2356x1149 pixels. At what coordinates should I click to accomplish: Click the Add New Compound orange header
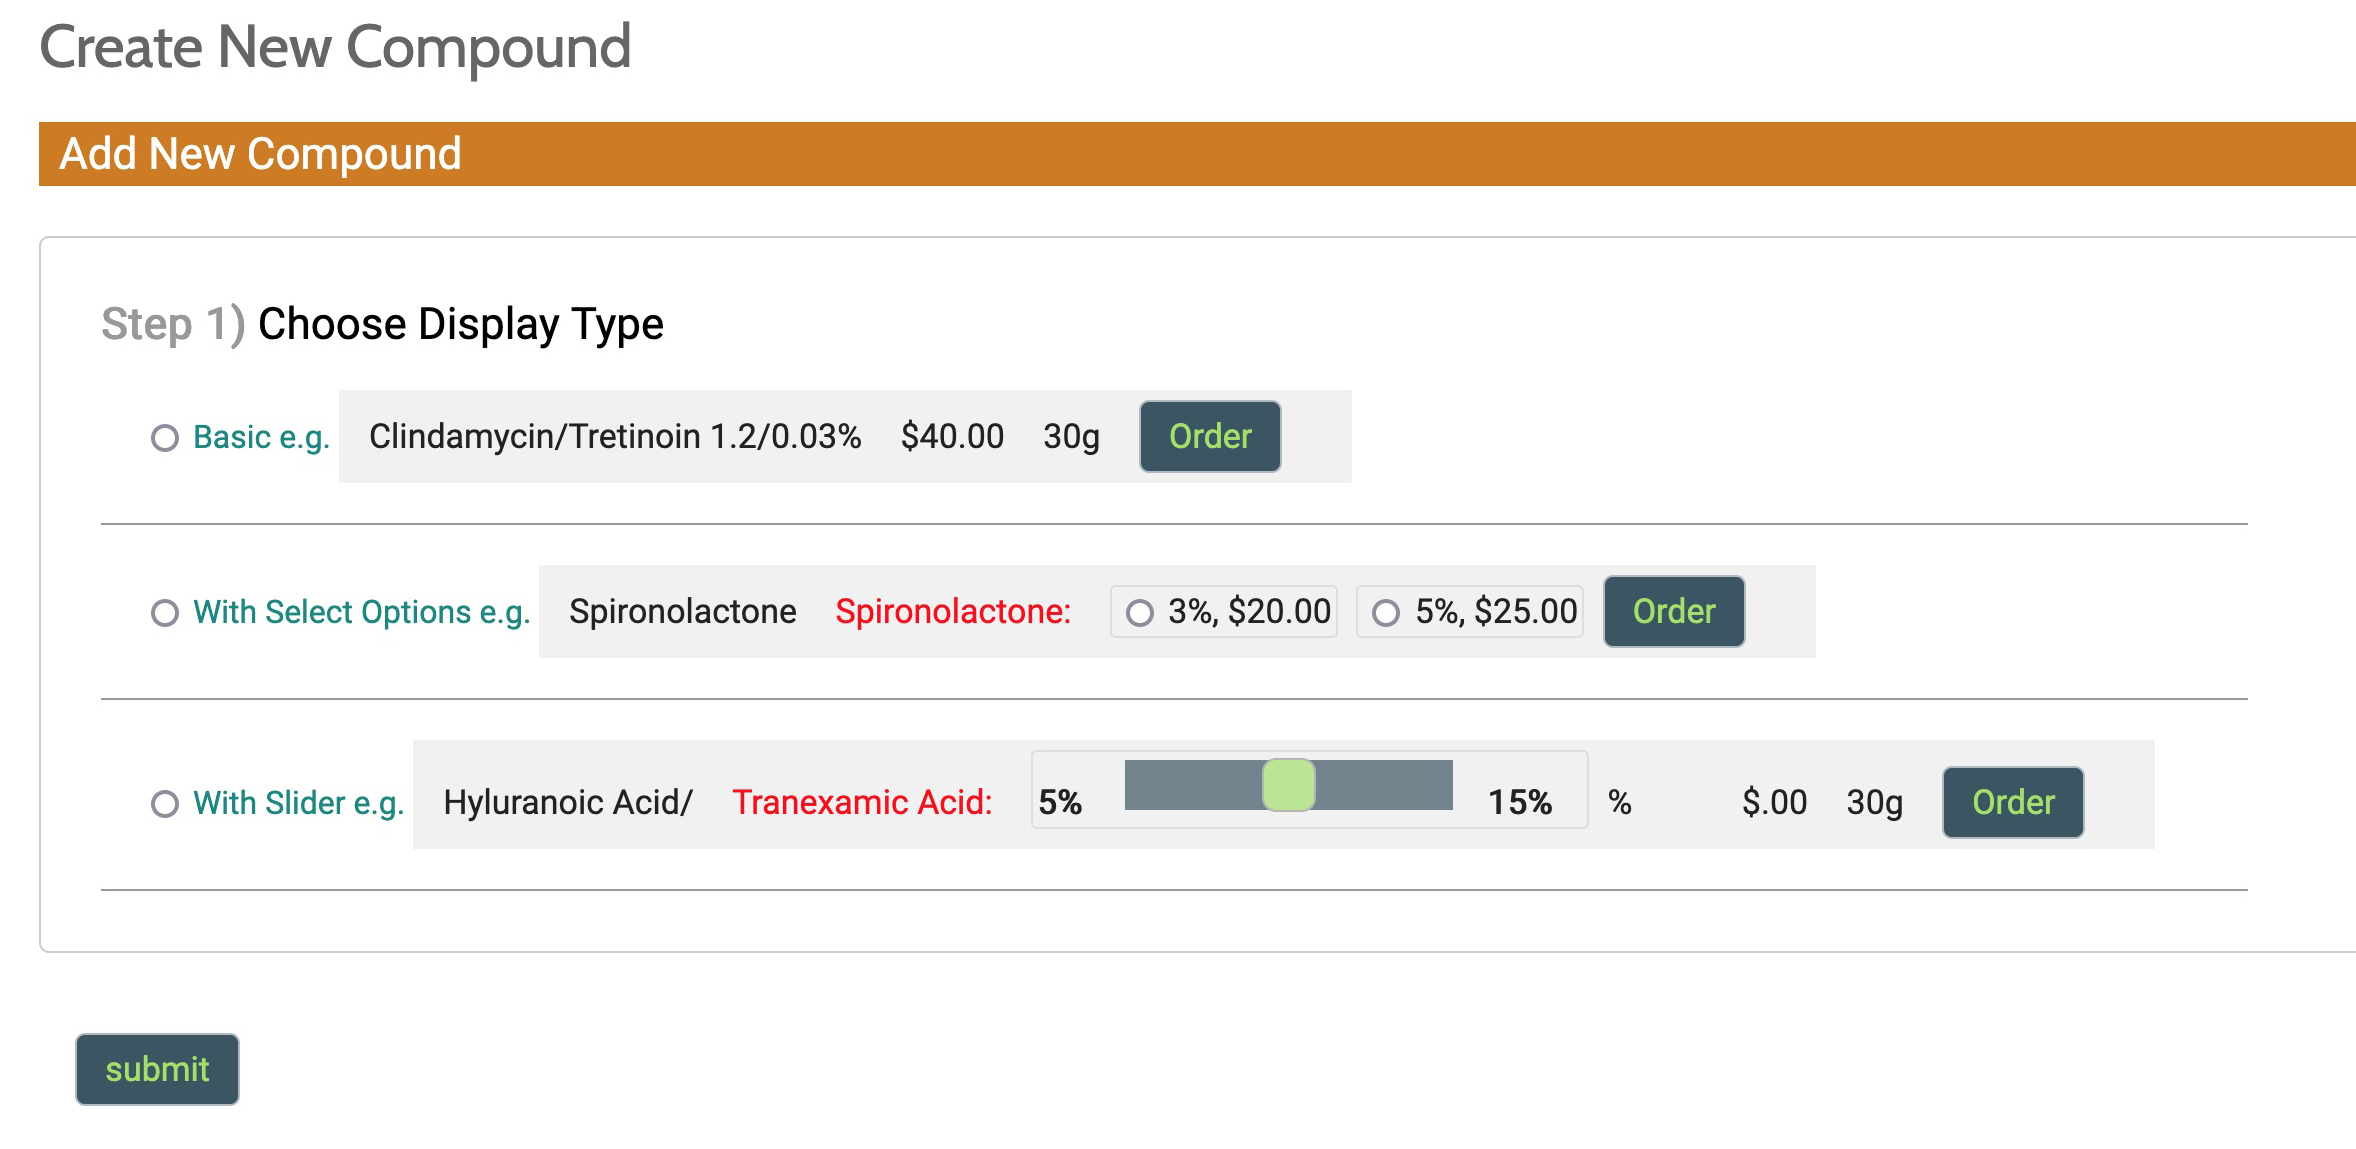pos(1197,154)
